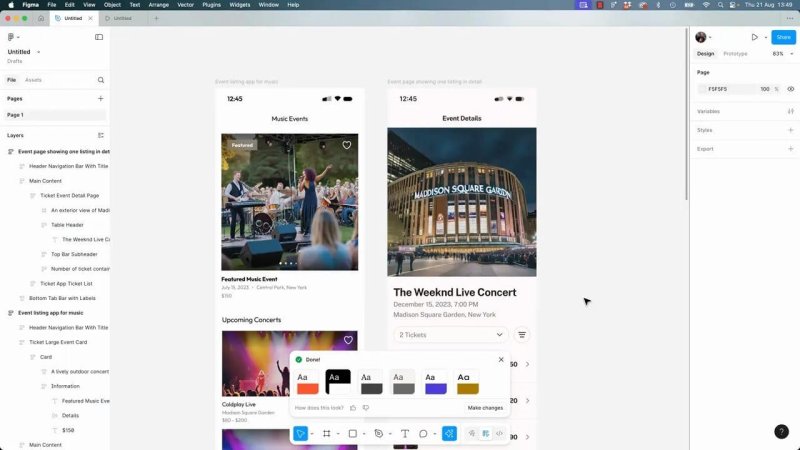The image size is (800, 450).
Task: Add a new style
Action: tap(790, 130)
